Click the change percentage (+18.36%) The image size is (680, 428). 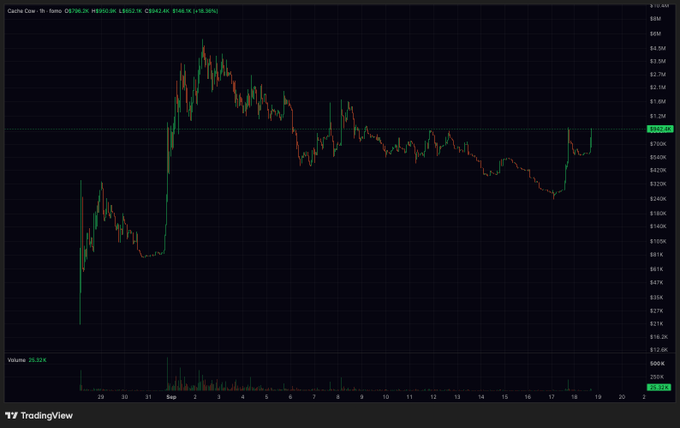click(x=205, y=11)
